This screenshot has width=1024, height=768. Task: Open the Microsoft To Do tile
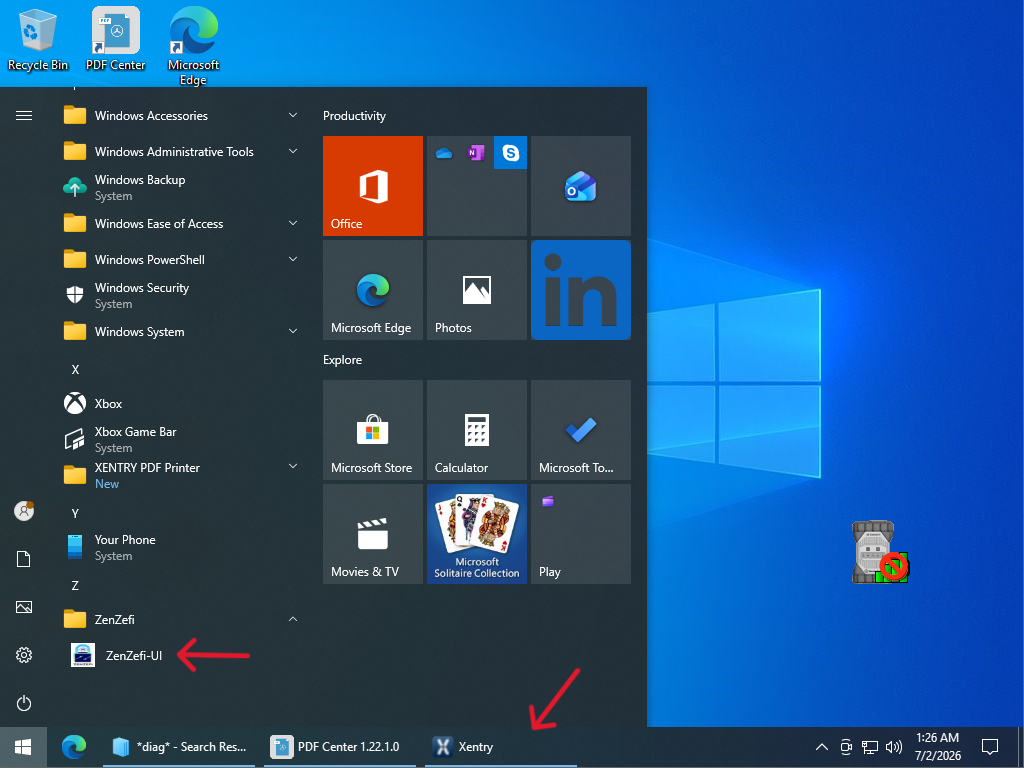[x=581, y=430]
